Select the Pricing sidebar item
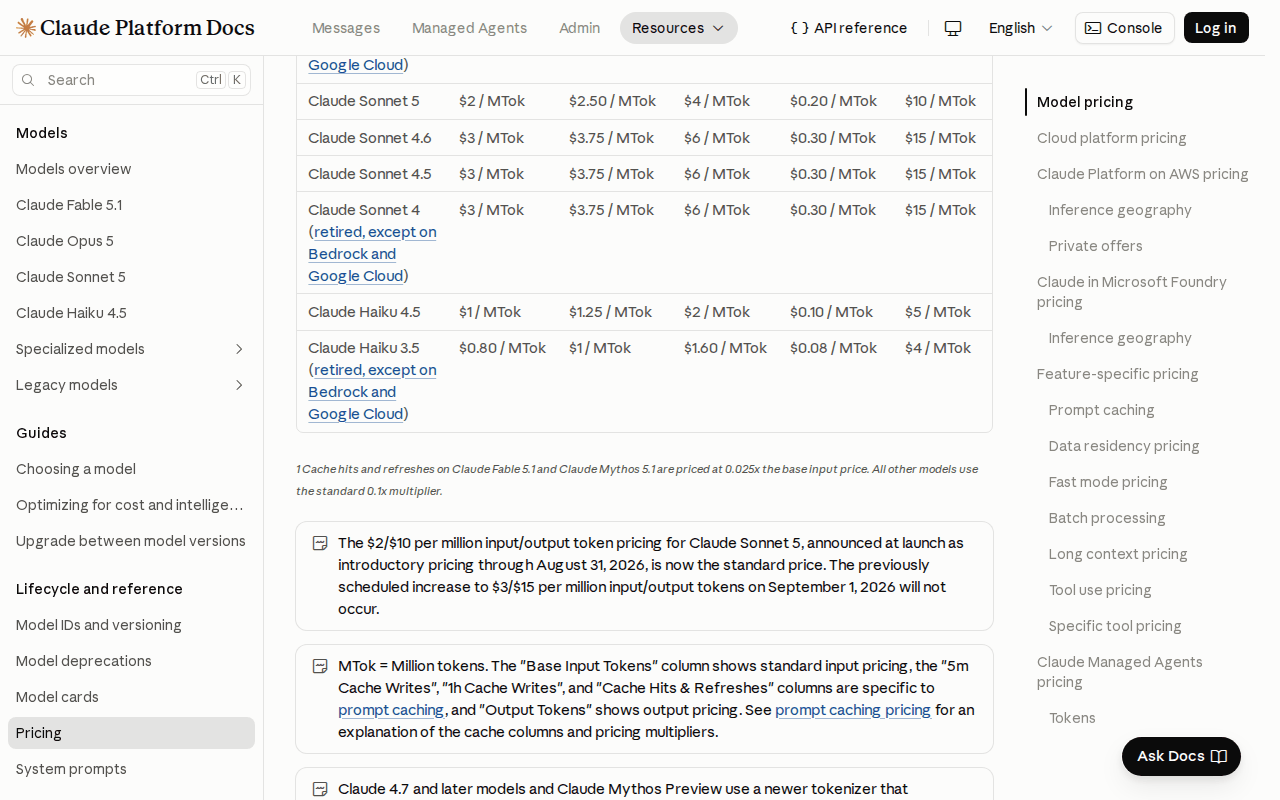 131,733
